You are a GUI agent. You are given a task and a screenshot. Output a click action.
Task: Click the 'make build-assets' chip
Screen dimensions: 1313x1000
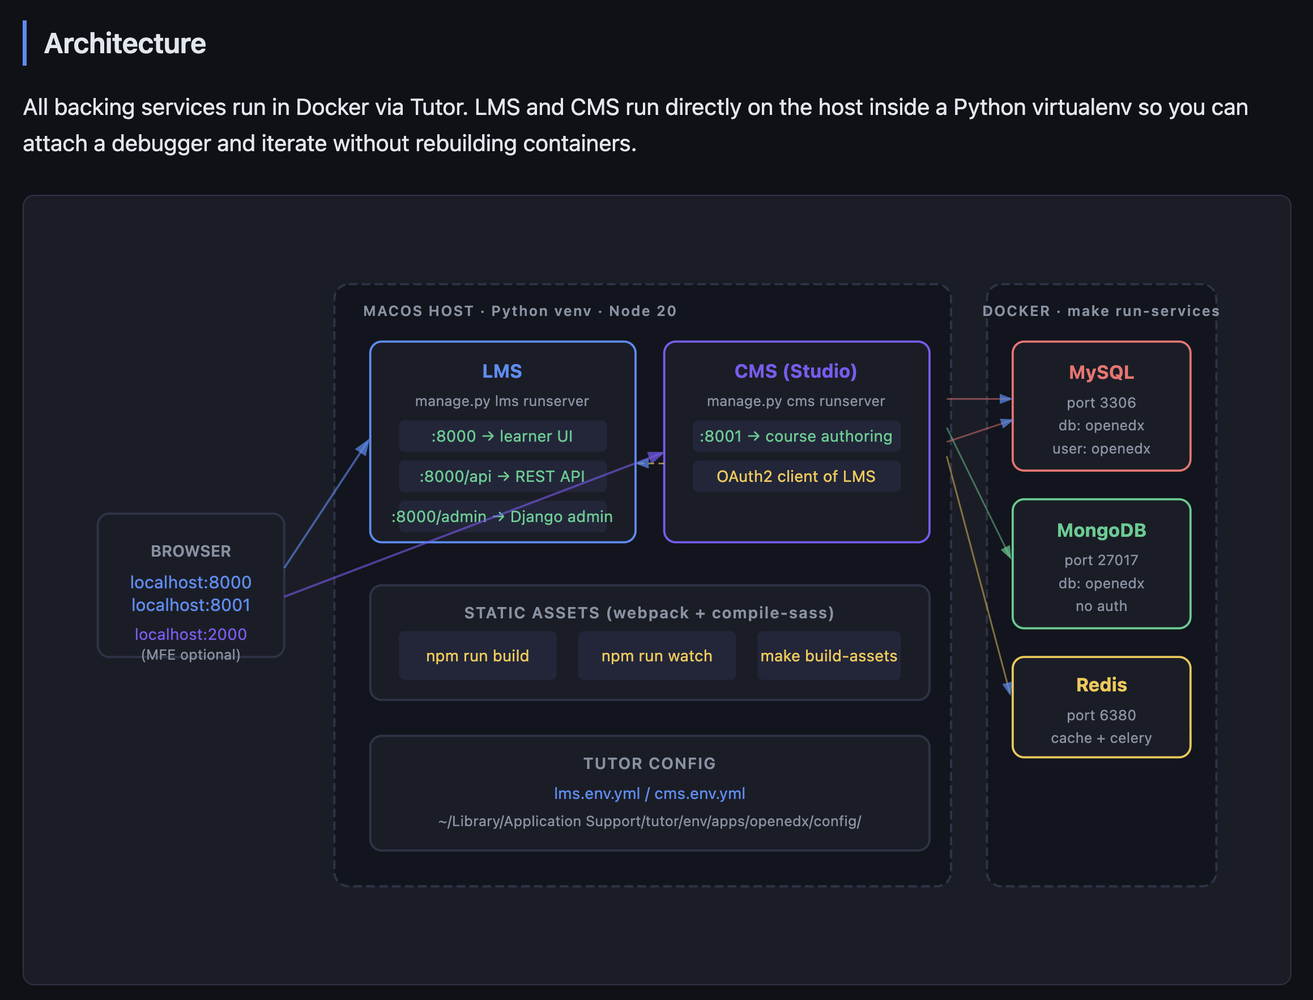tap(829, 656)
